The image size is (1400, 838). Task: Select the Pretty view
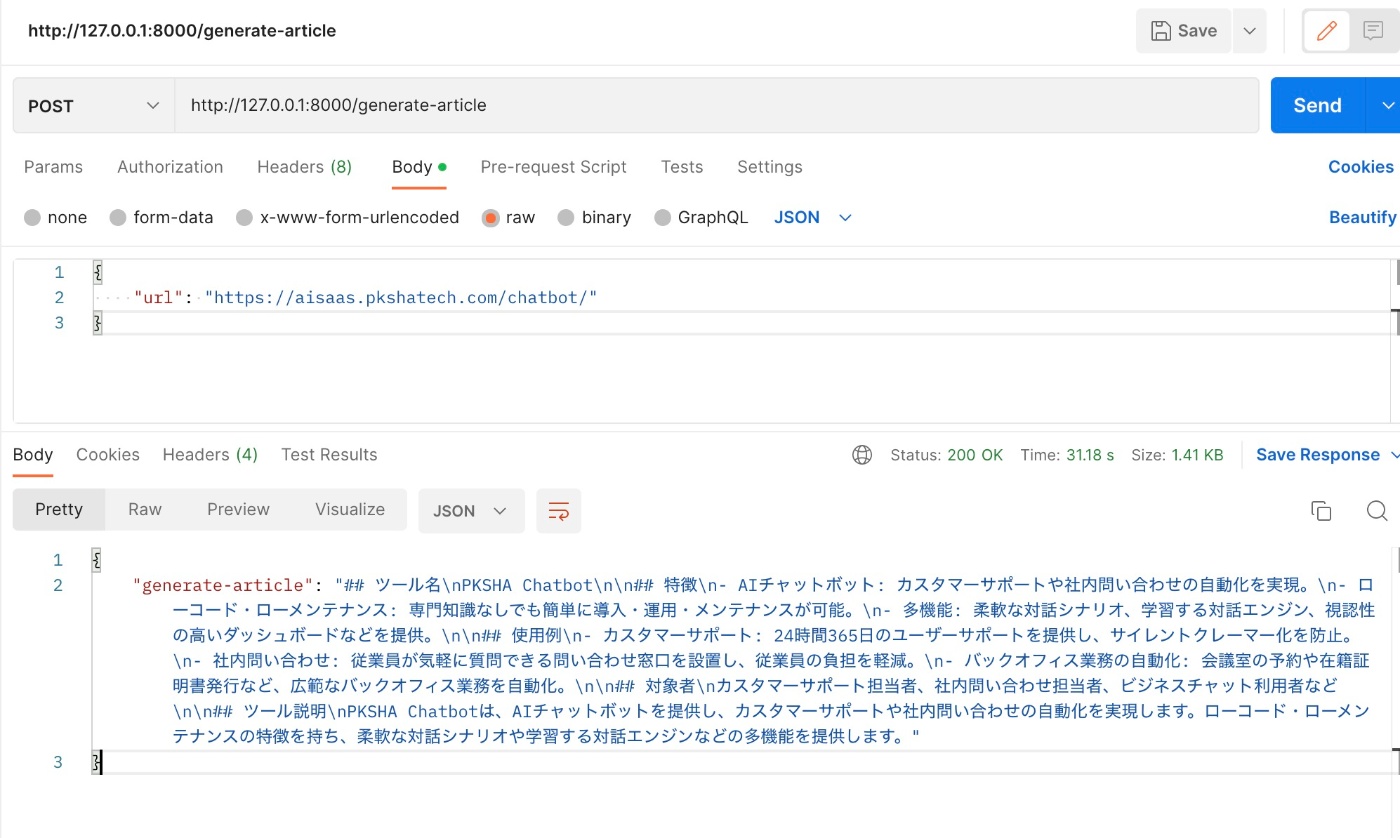point(59,509)
